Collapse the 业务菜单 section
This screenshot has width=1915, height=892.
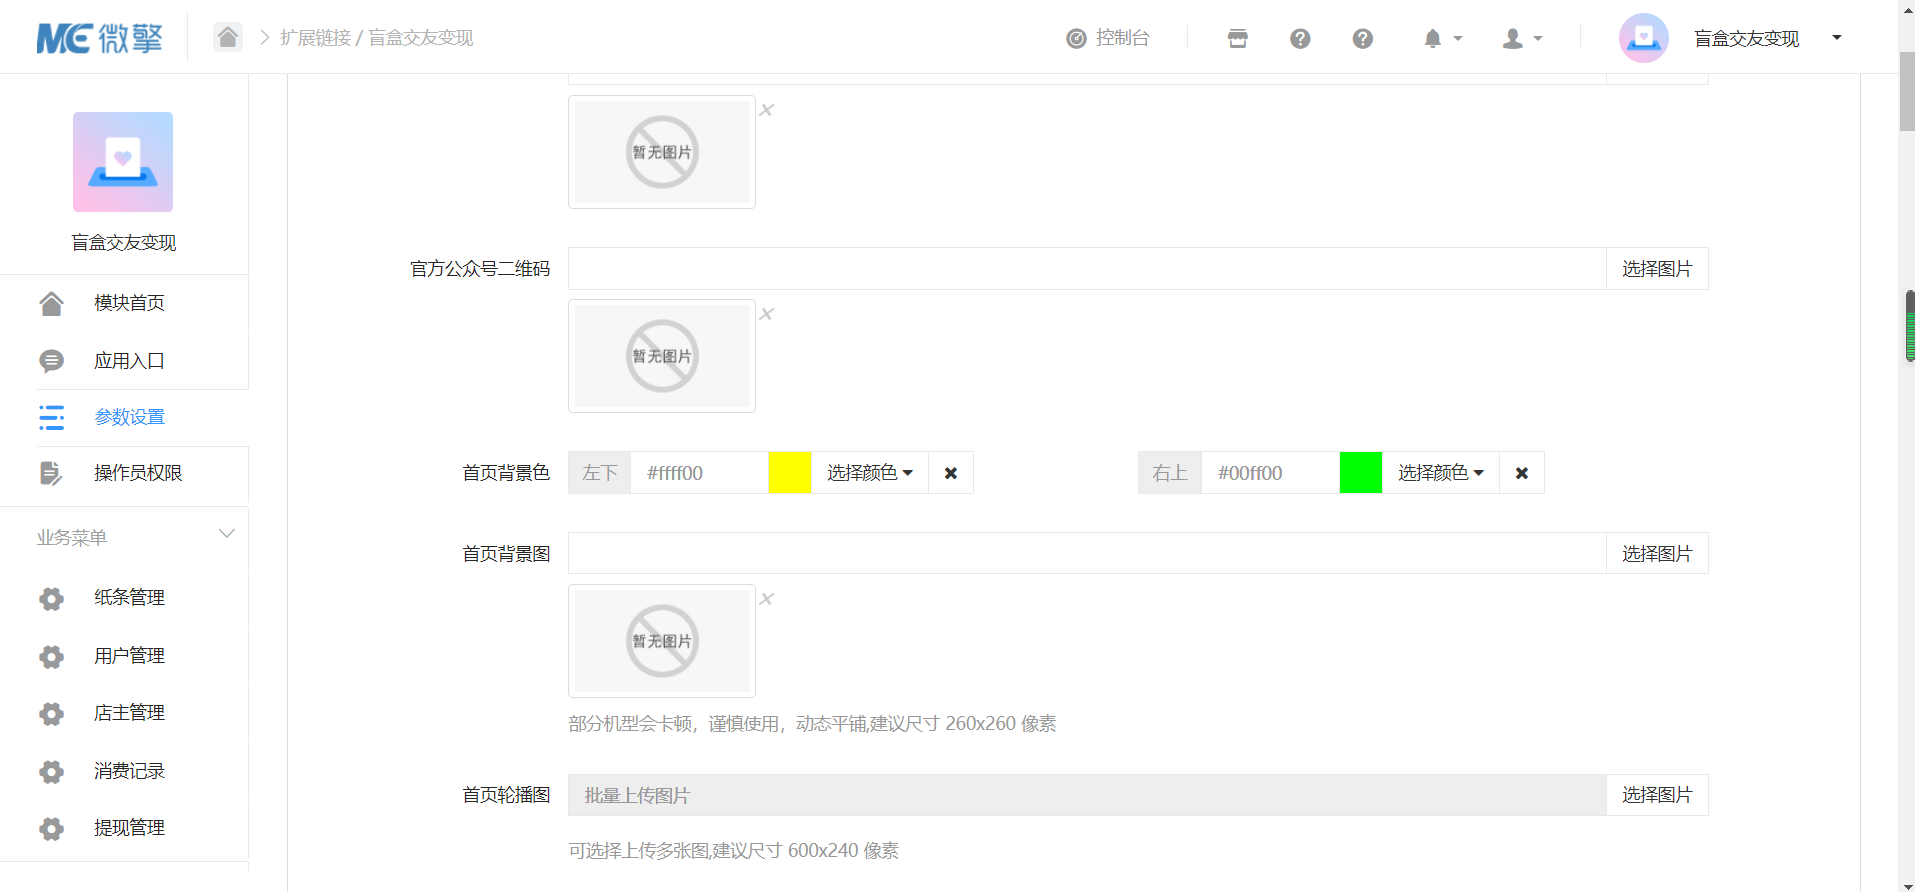point(226,535)
